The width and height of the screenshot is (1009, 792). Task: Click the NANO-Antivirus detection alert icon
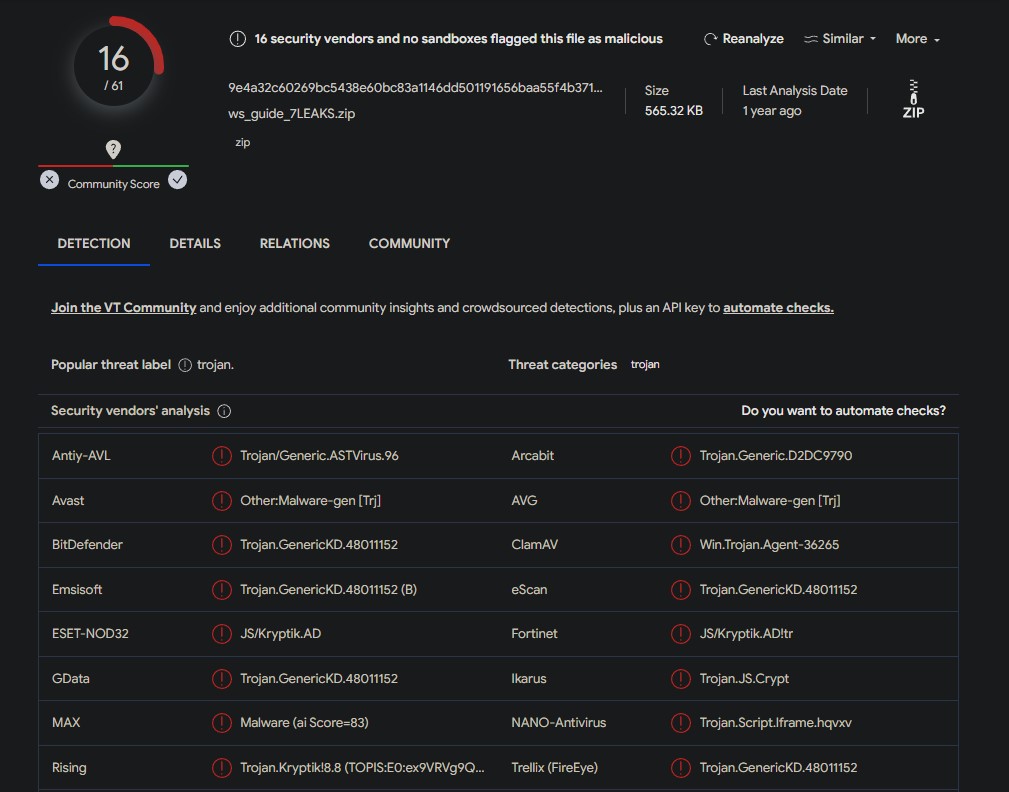pos(681,723)
